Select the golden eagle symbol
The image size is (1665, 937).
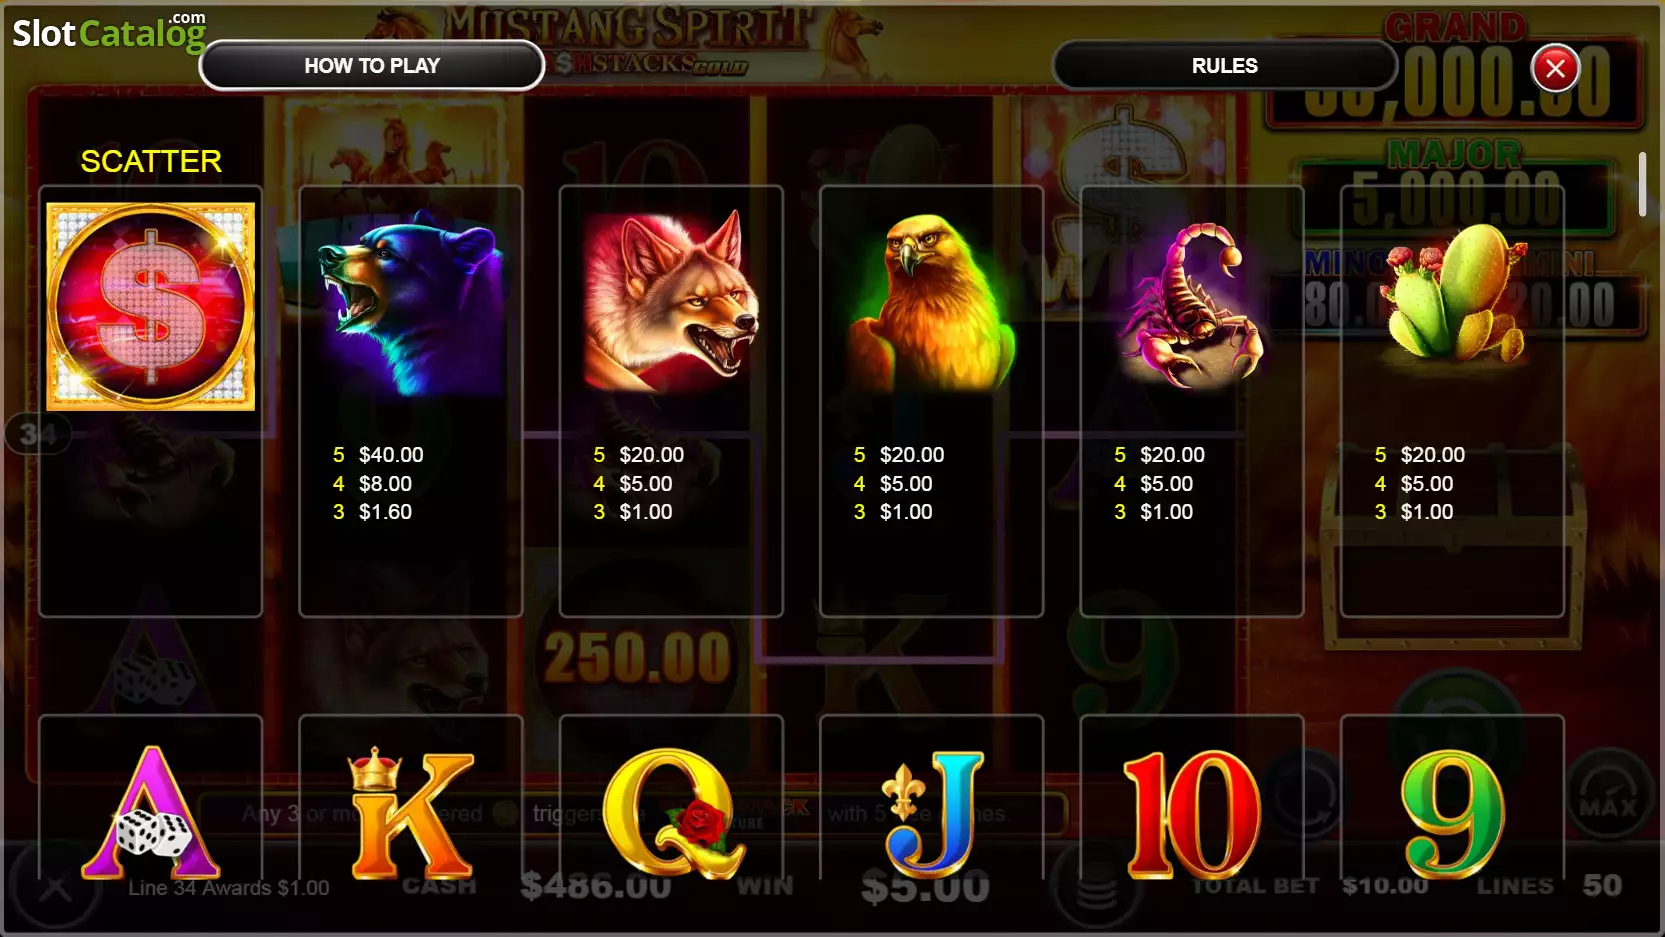[931, 303]
